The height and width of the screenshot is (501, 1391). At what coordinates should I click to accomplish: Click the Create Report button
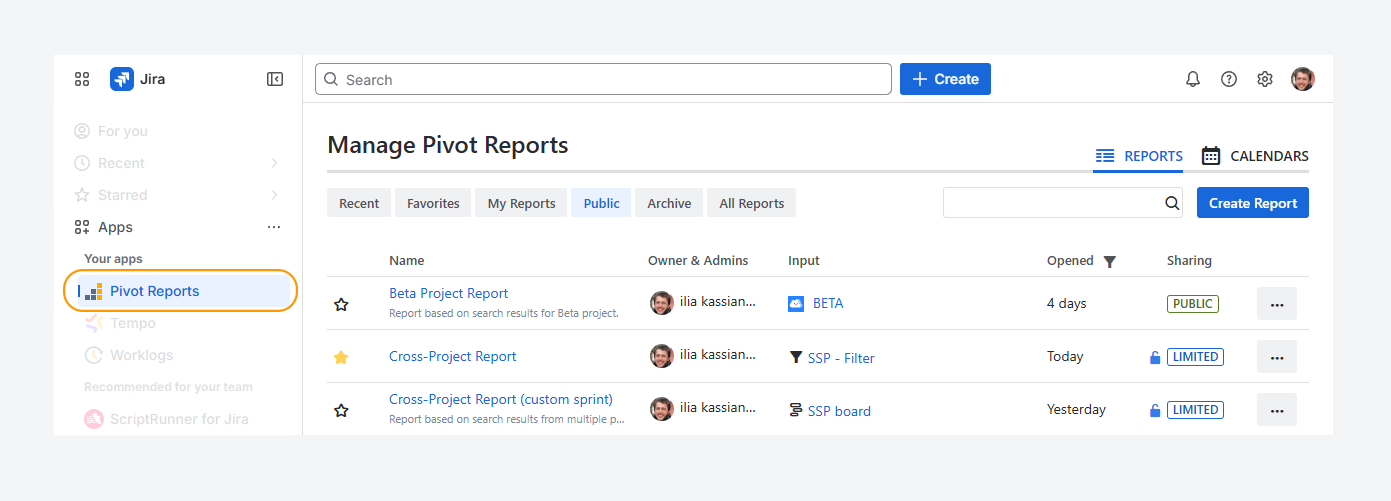(x=1253, y=203)
